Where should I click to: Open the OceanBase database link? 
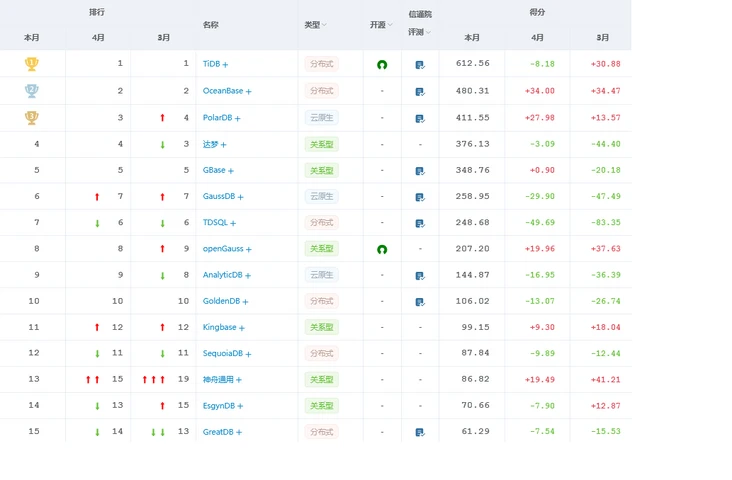coord(223,91)
